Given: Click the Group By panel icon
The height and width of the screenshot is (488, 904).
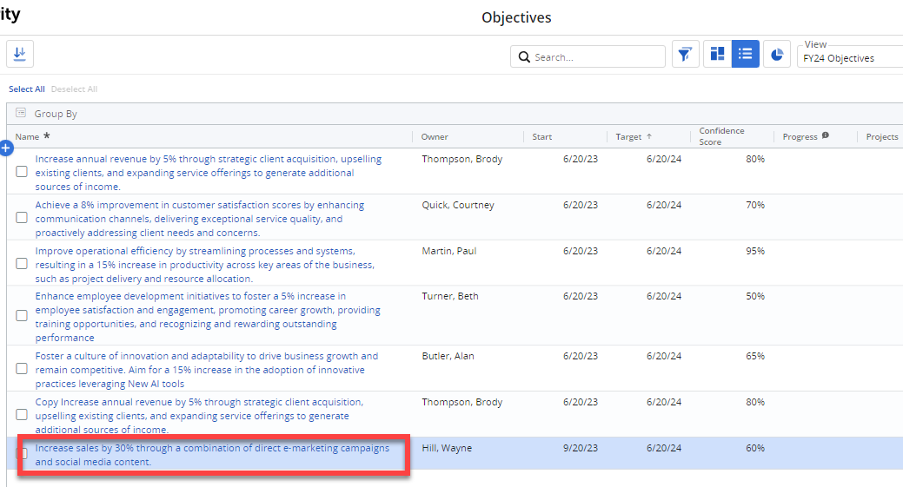Looking at the screenshot, I should pyautogui.click(x=21, y=113).
